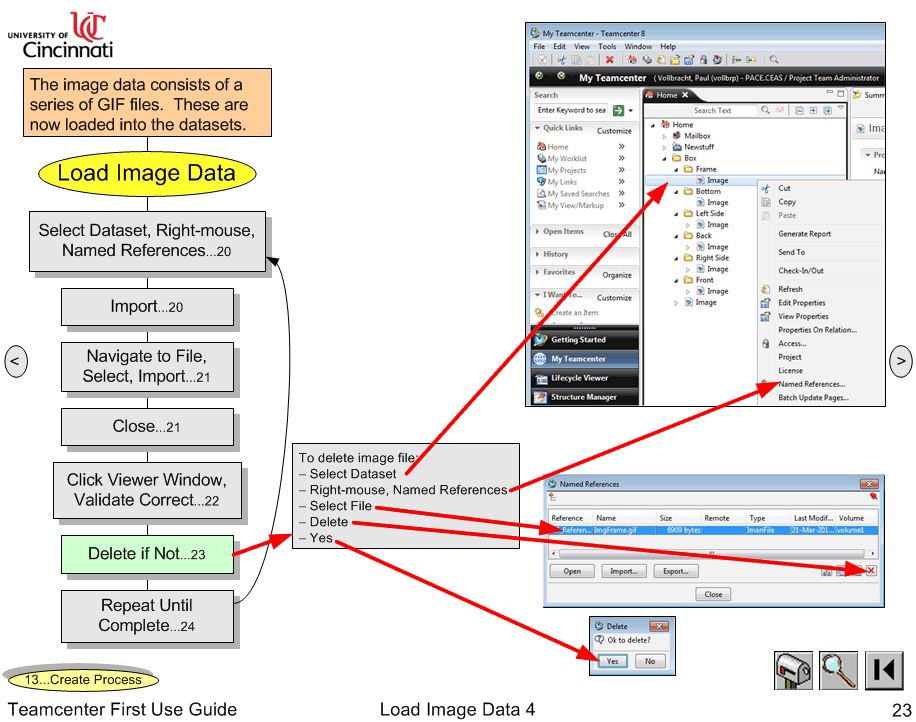Go to the next slide arrow
Screen dimensions: 916x722
[x=900, y=361]
